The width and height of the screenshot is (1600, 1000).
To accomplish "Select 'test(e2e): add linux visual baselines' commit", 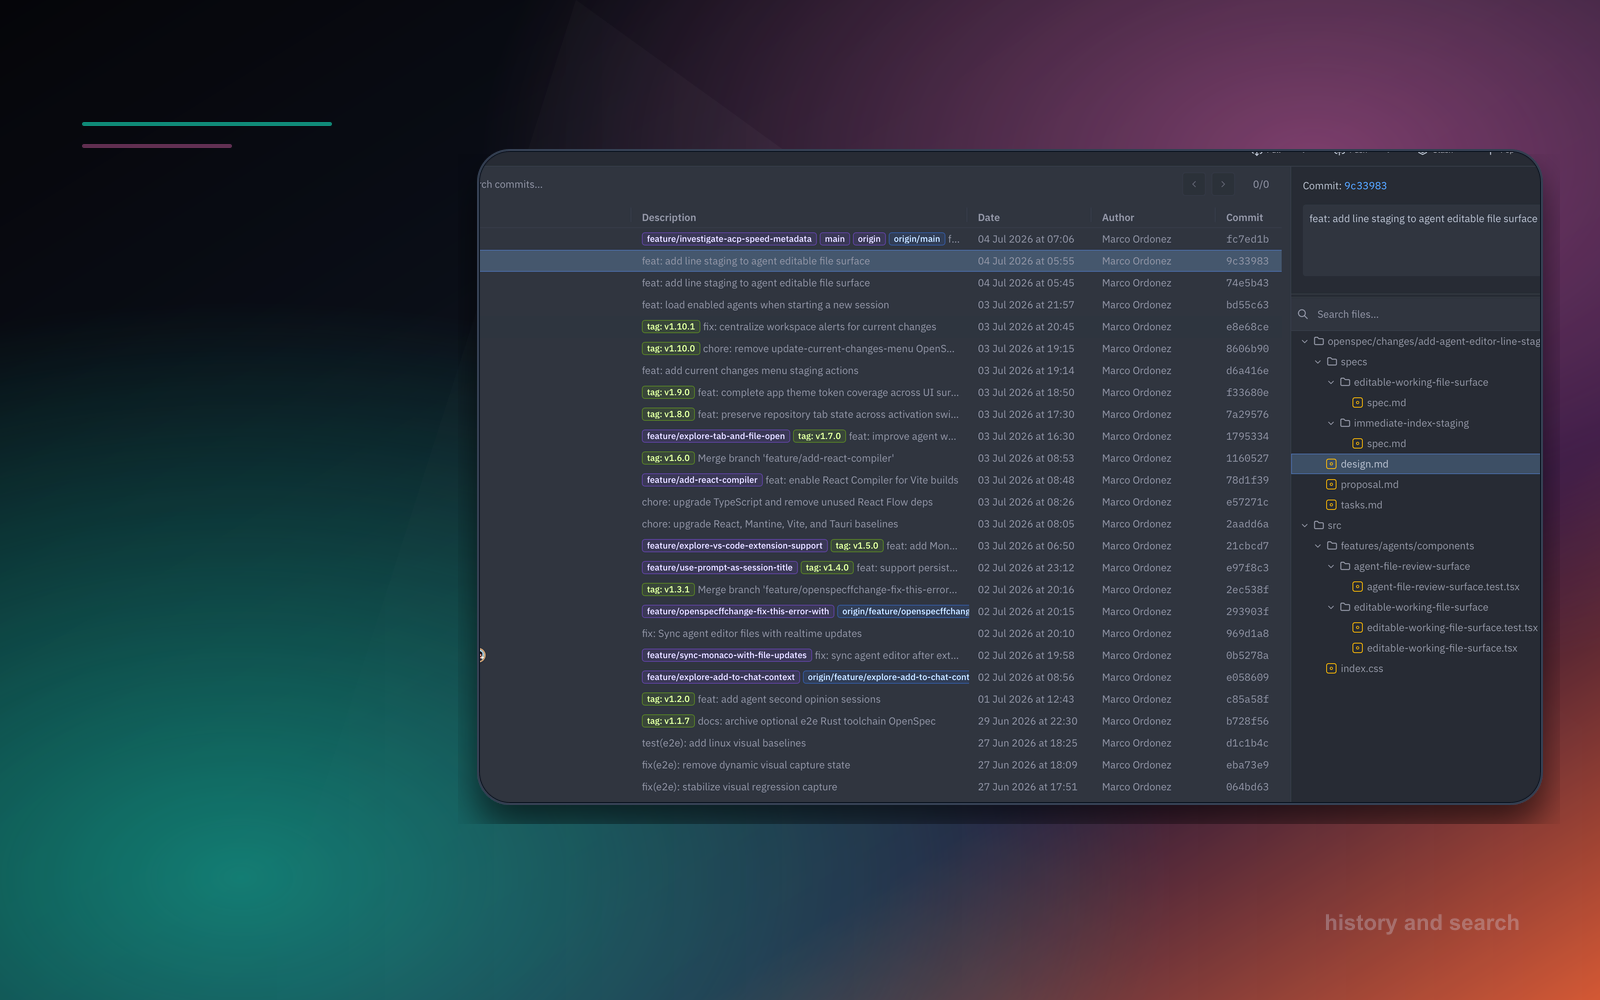I will tap(880, 743).
